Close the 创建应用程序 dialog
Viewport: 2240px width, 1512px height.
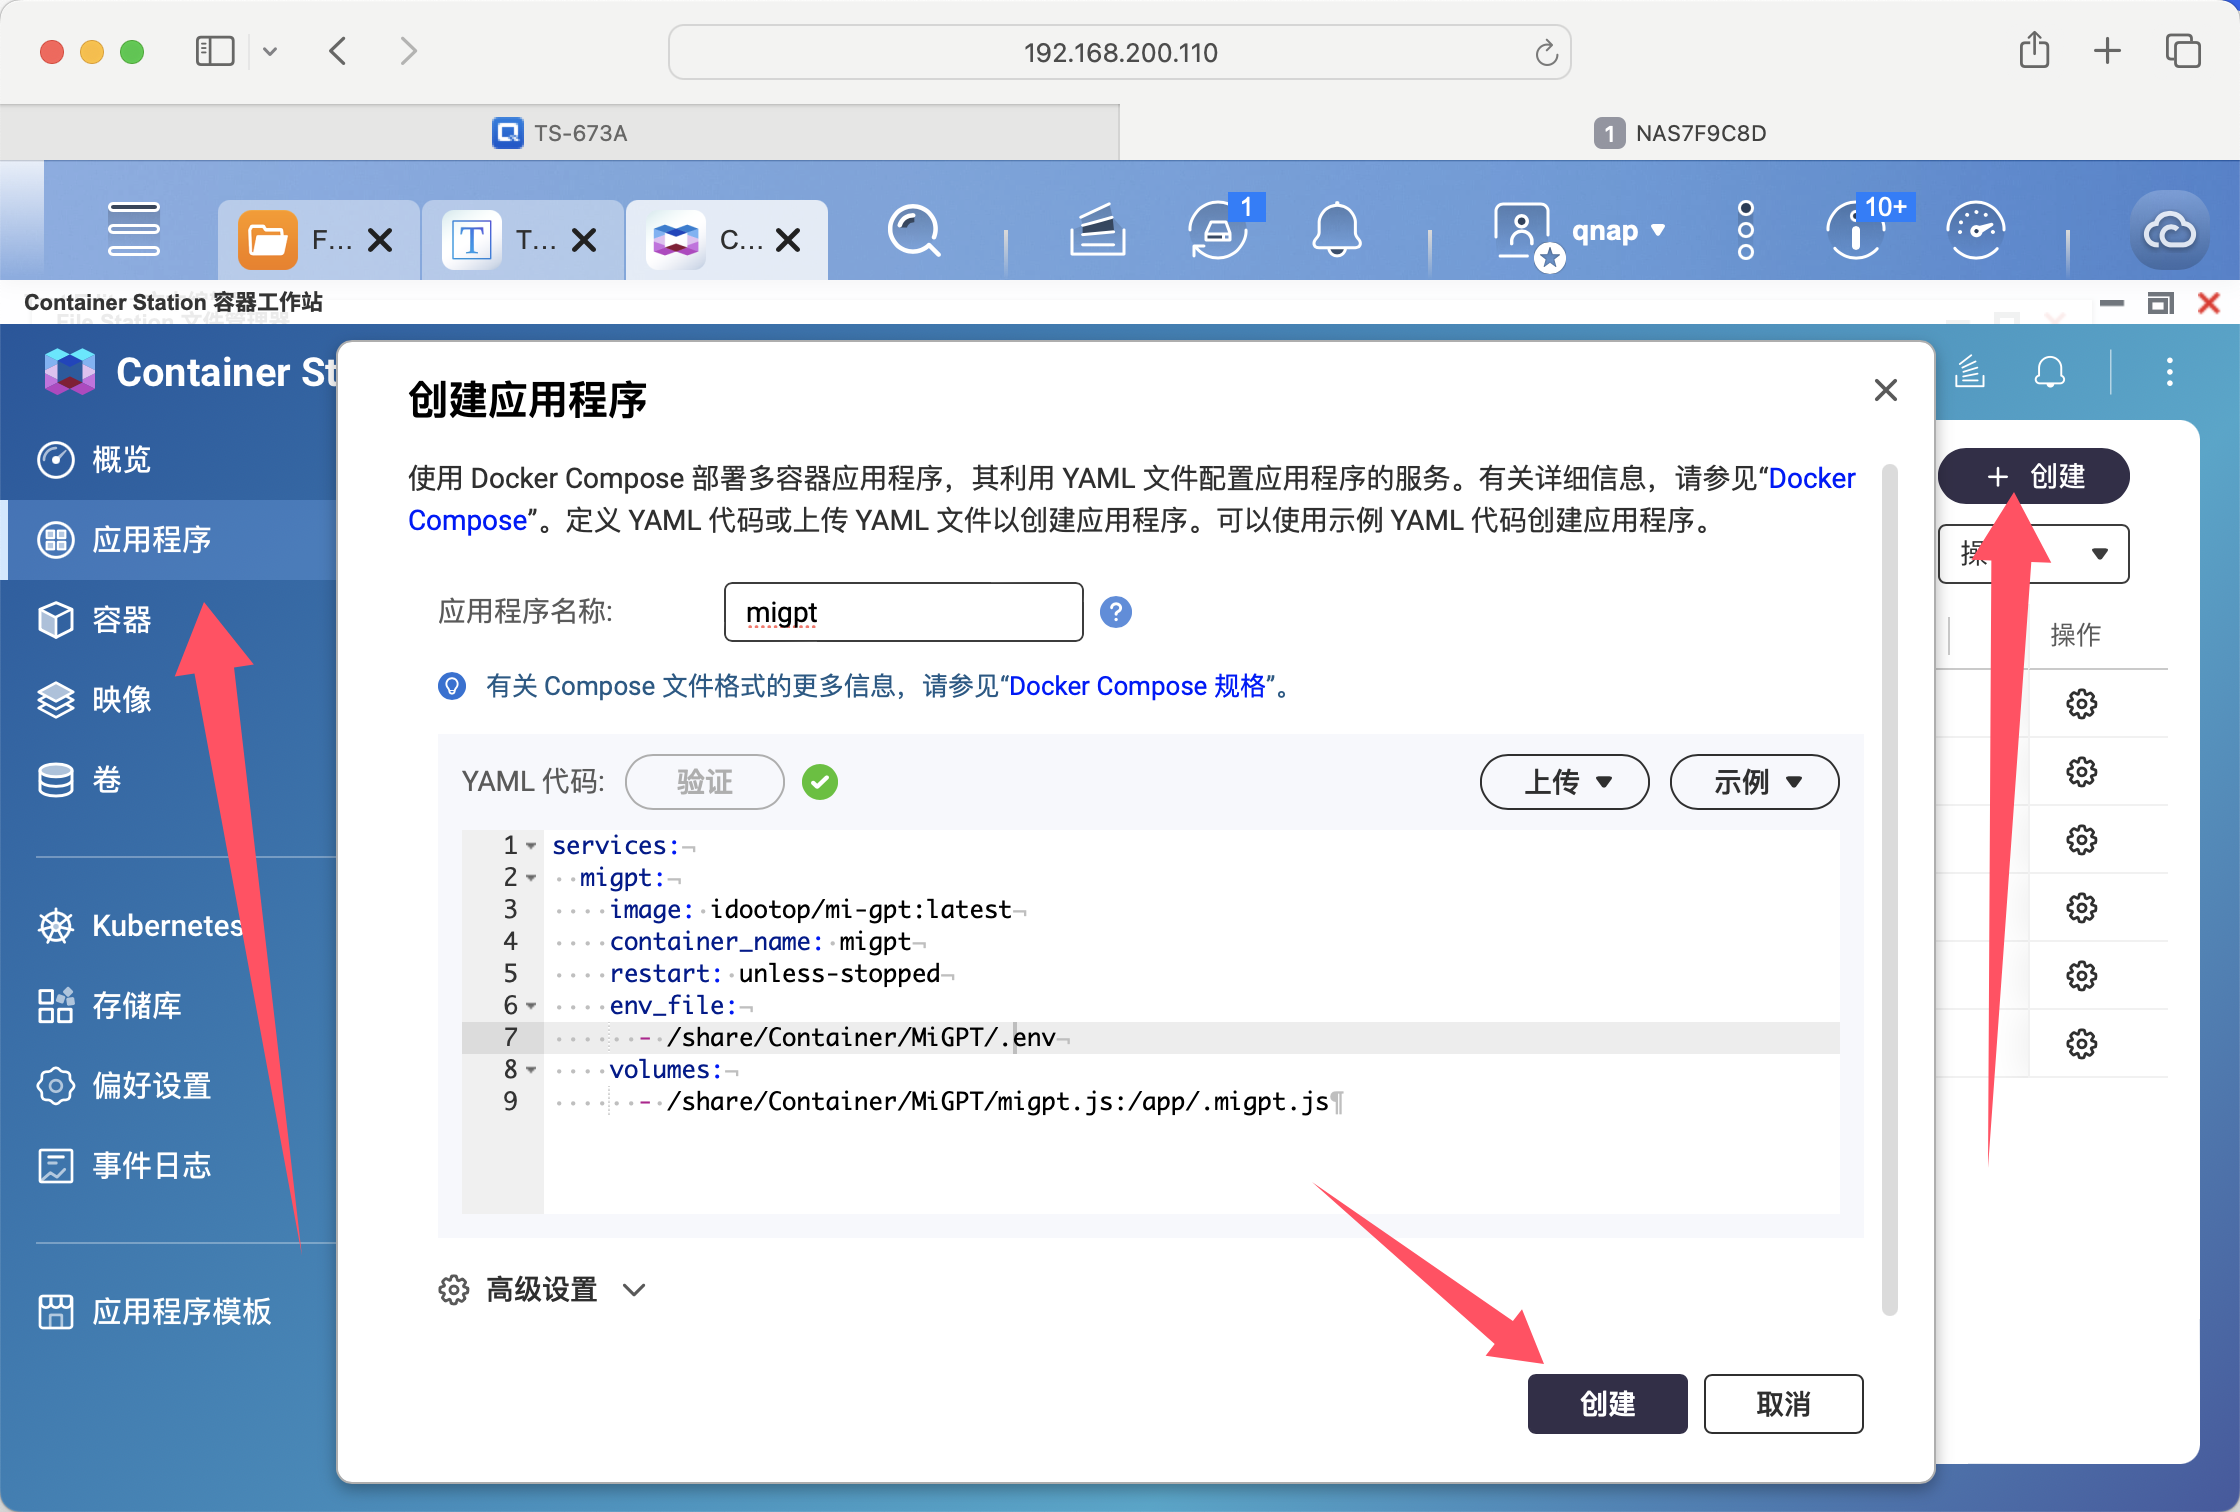(1886, 390)
